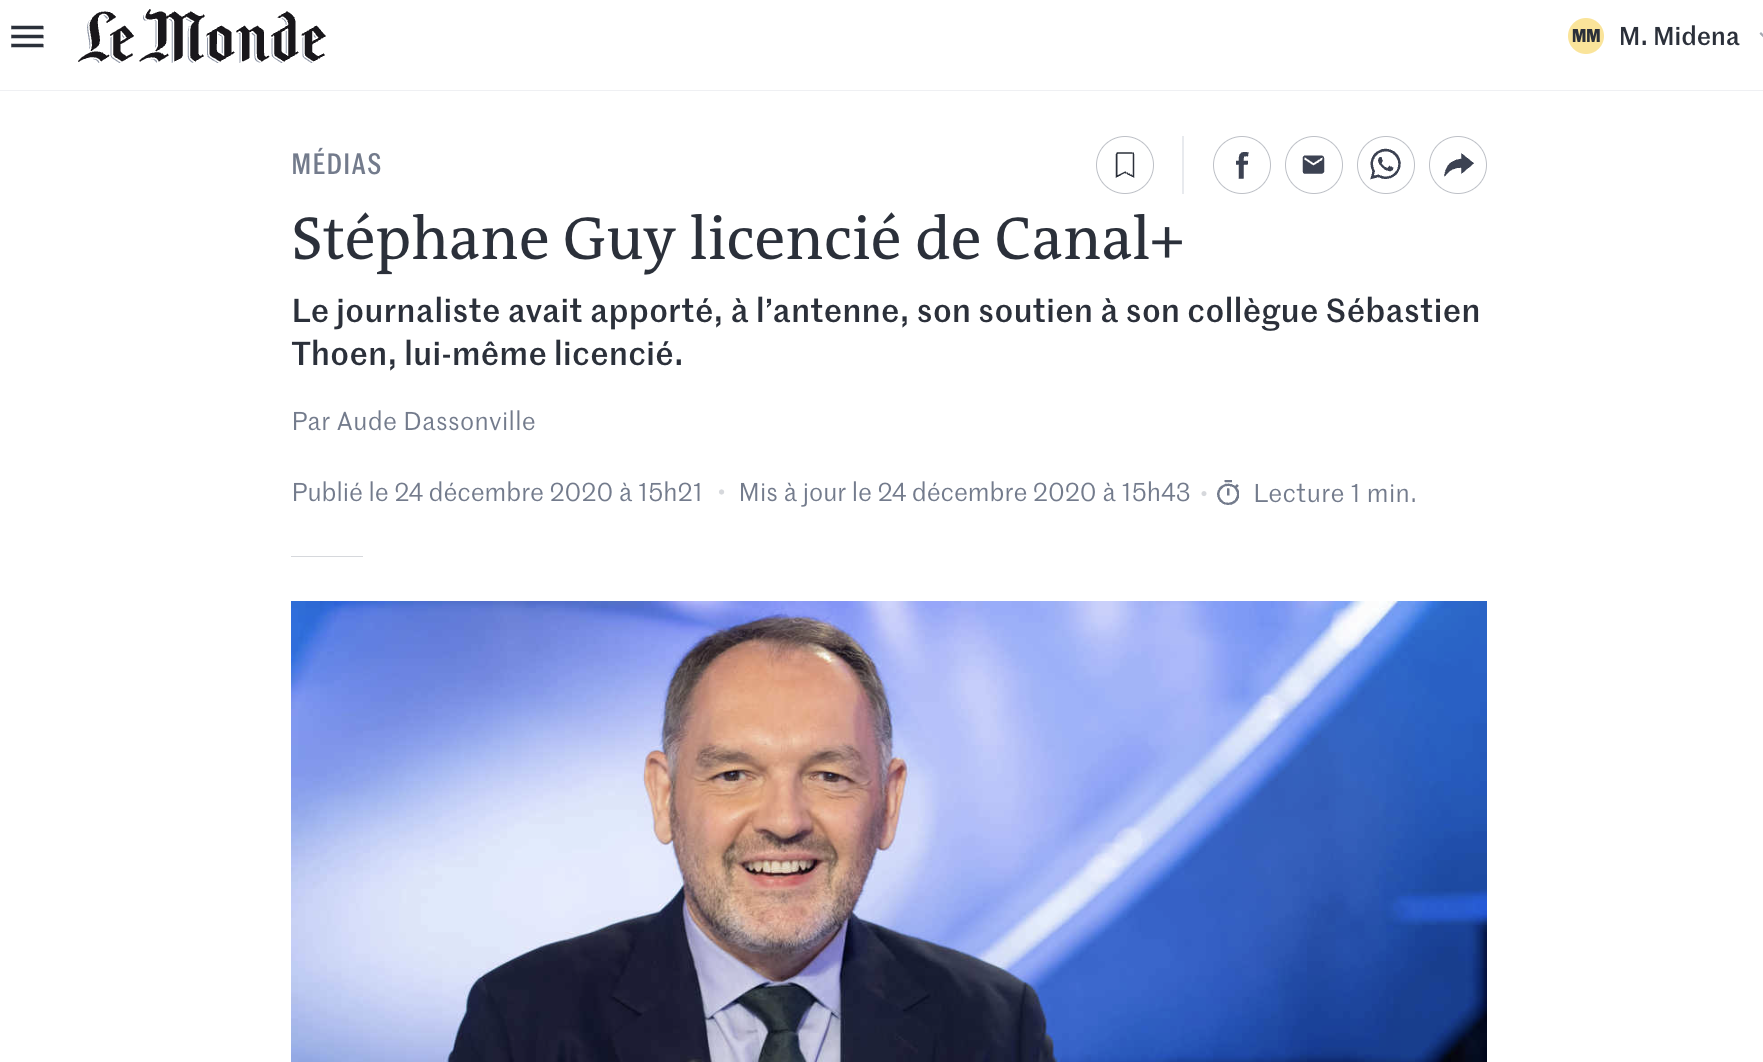This screenshot has width=1763, height=1062.
Task: Click the Par byline text
Action: (311, 422)
